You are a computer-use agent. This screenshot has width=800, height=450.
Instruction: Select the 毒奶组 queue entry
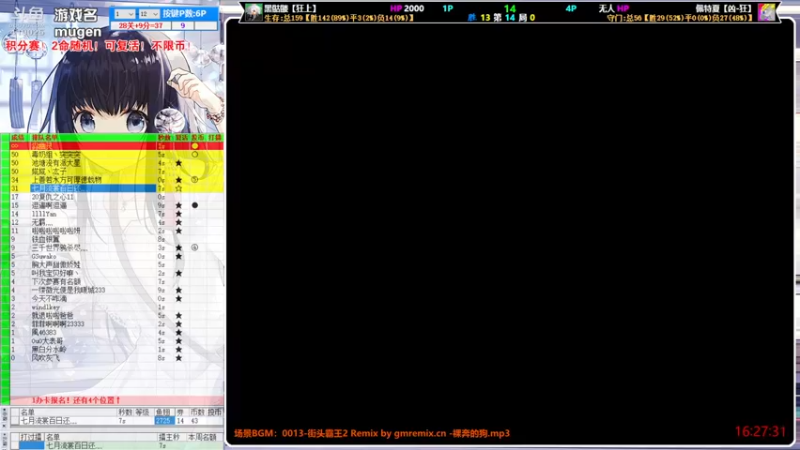click(x=56, y=155)
